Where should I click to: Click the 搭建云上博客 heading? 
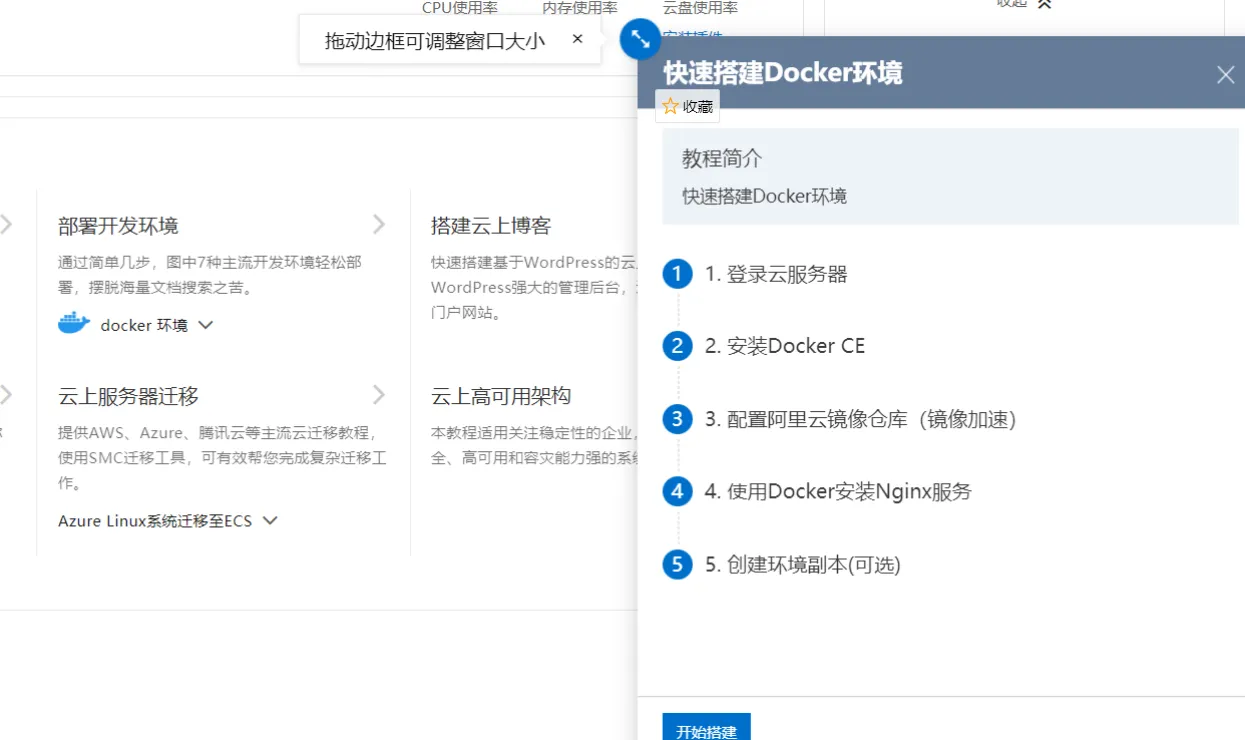point(491,226)
